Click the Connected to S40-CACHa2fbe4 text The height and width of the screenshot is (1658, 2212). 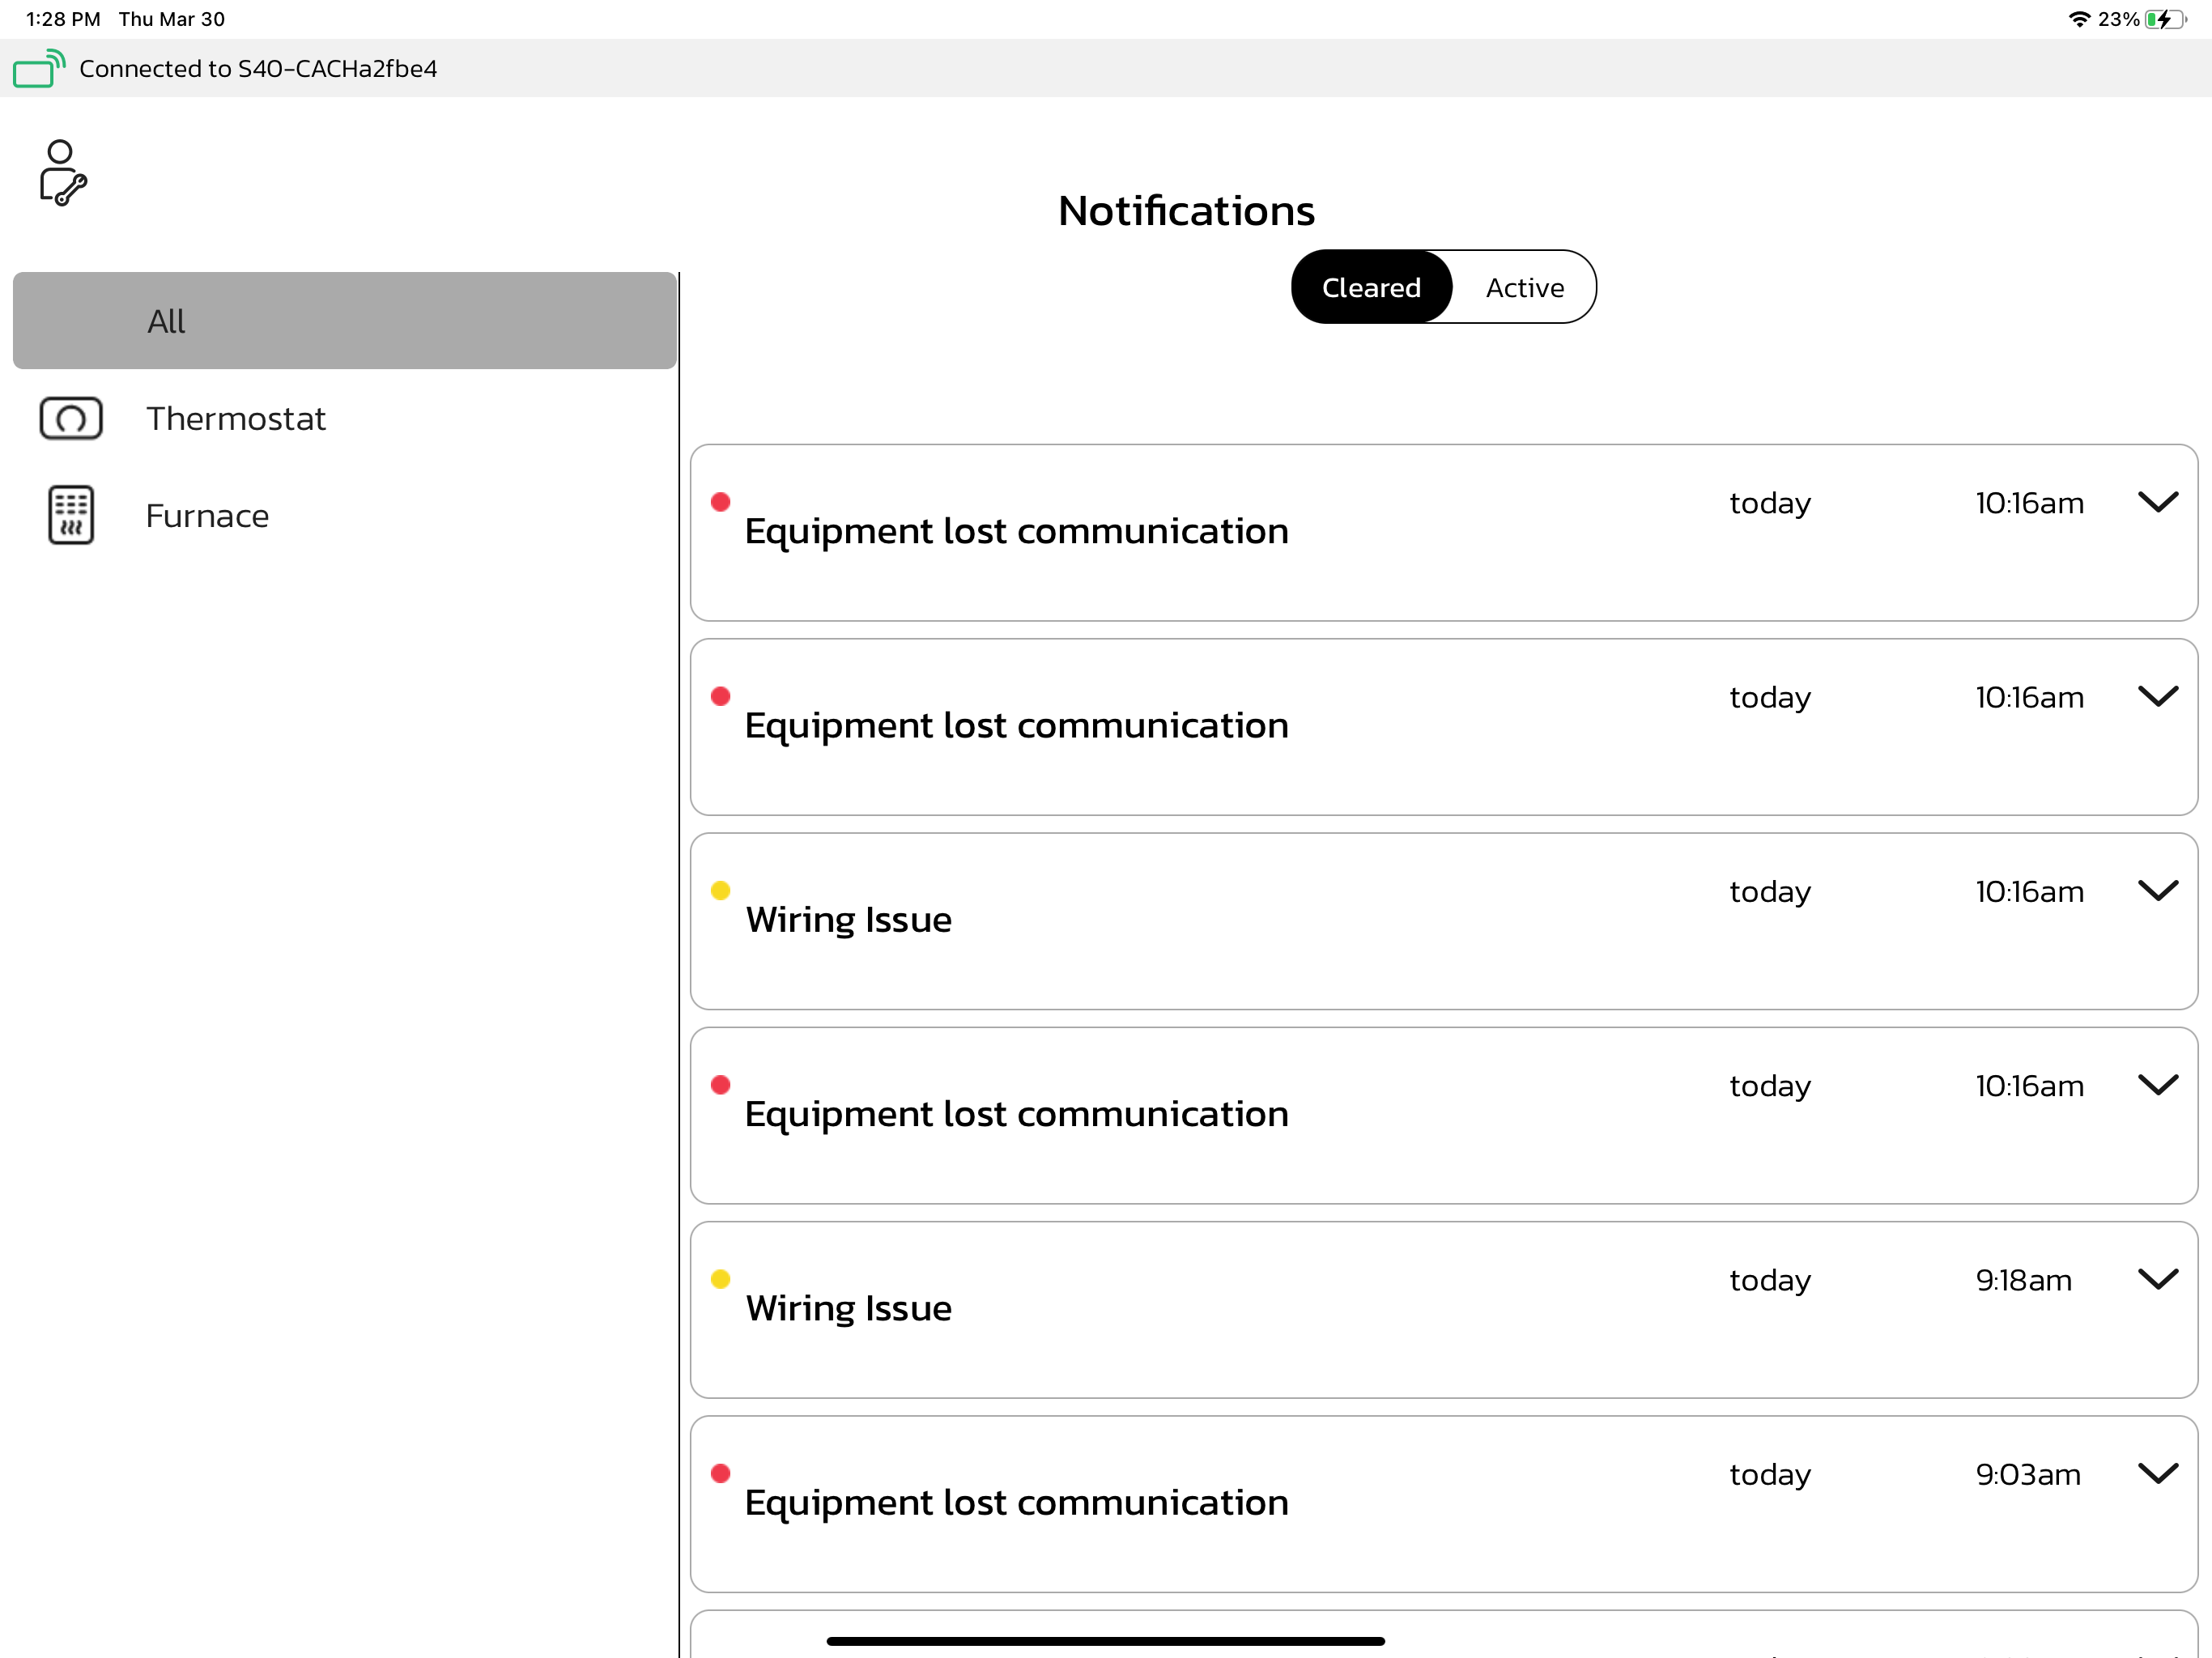coord(258,69)
